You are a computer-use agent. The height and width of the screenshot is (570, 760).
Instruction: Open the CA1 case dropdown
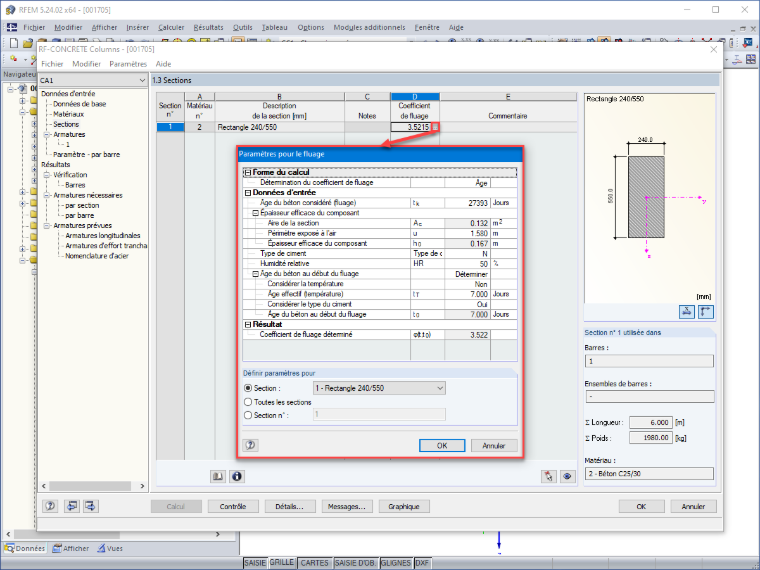tap(93, 80)
